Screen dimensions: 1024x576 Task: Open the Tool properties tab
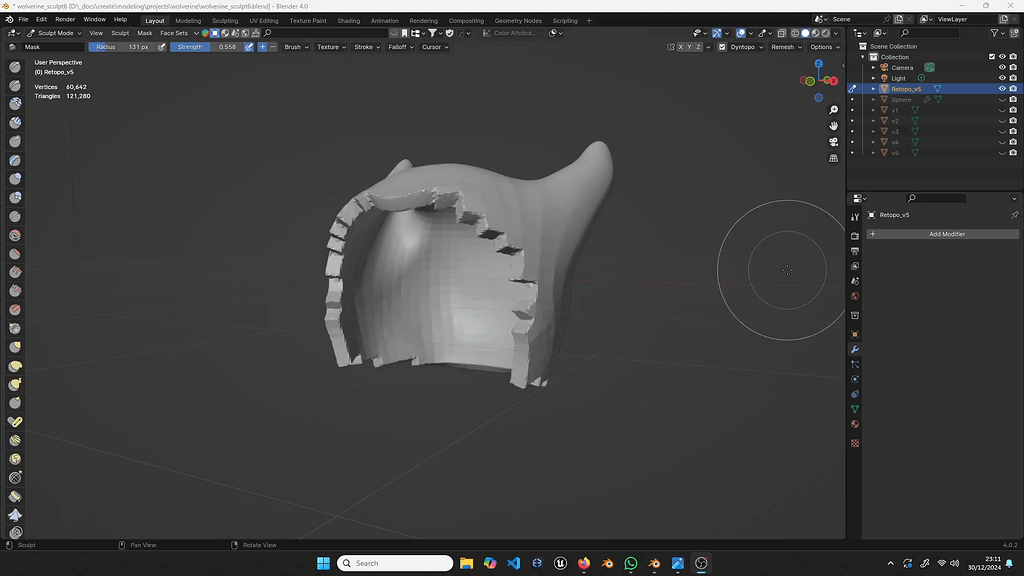click(x=855, y=217)
